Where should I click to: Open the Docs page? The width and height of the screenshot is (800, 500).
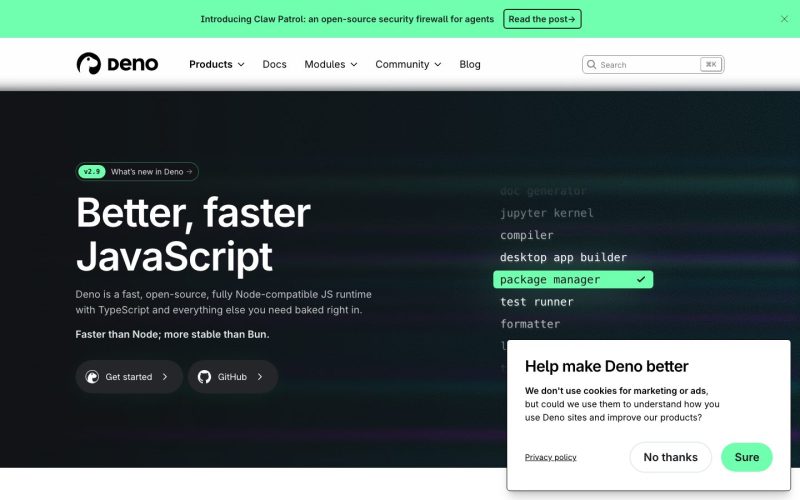(274, 64)
